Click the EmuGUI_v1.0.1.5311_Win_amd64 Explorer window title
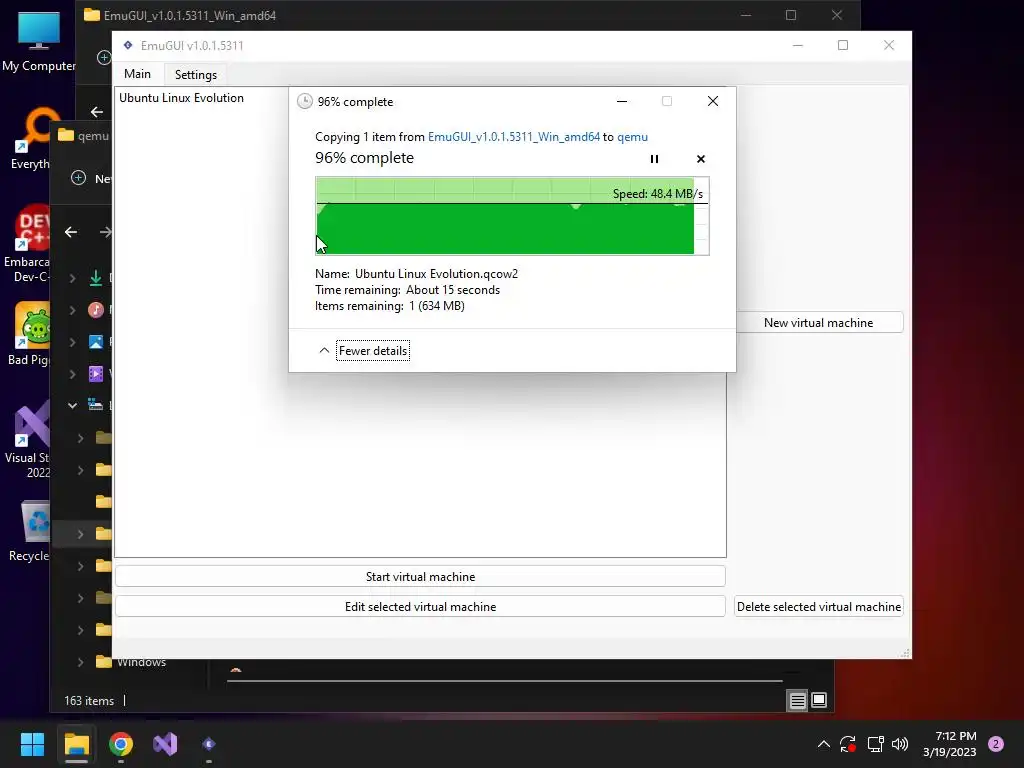1024x768 pixels. (189, 16)
